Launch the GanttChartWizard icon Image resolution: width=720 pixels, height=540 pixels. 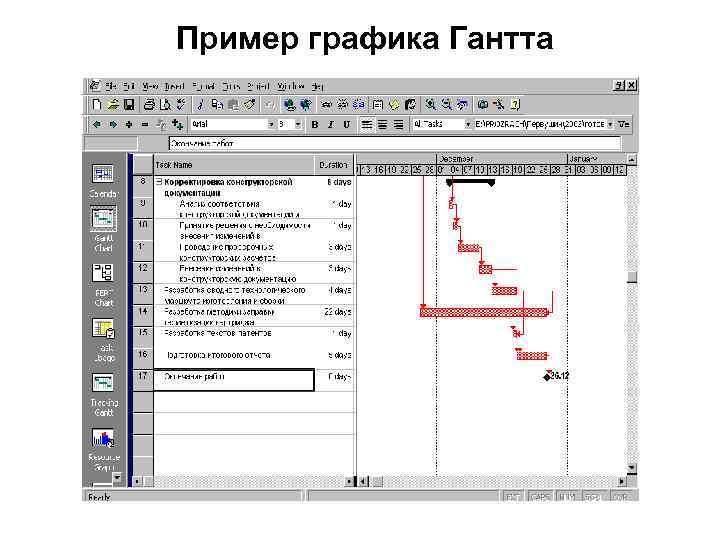[499, 105]
